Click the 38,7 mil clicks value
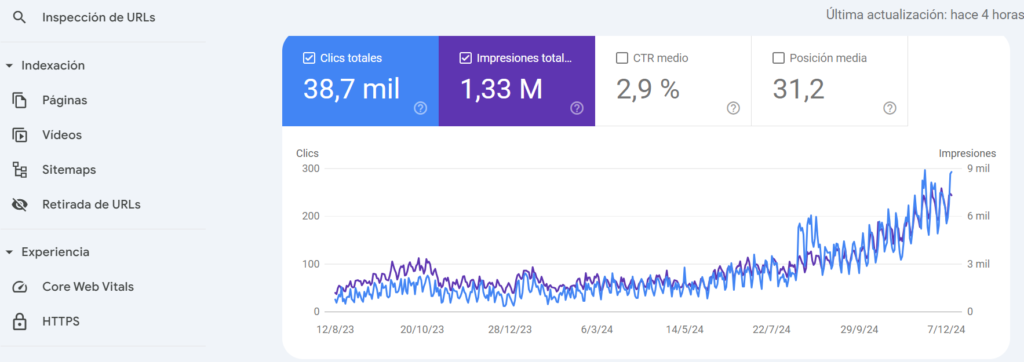 351,89
